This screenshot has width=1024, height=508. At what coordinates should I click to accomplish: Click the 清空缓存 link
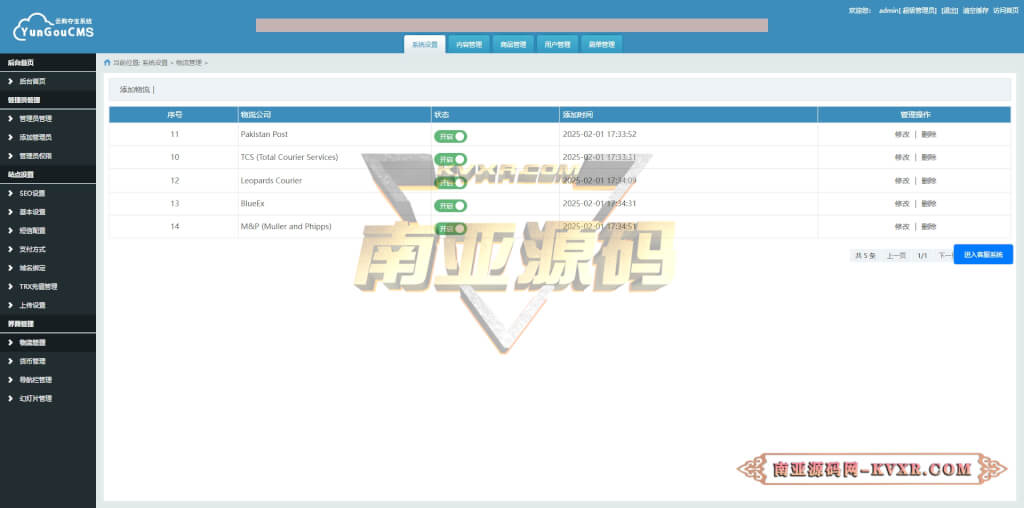click(x=974, y=10)
